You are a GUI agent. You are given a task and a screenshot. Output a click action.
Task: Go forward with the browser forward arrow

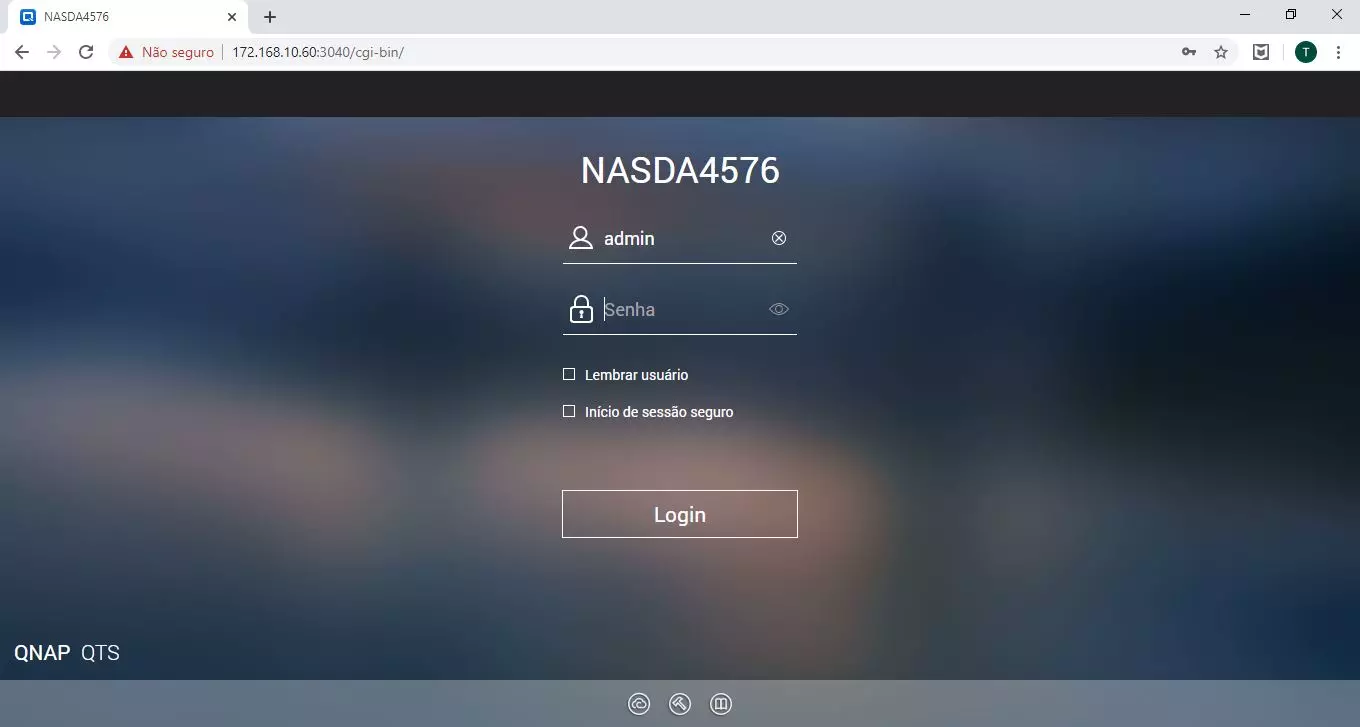tap(54, 52)
